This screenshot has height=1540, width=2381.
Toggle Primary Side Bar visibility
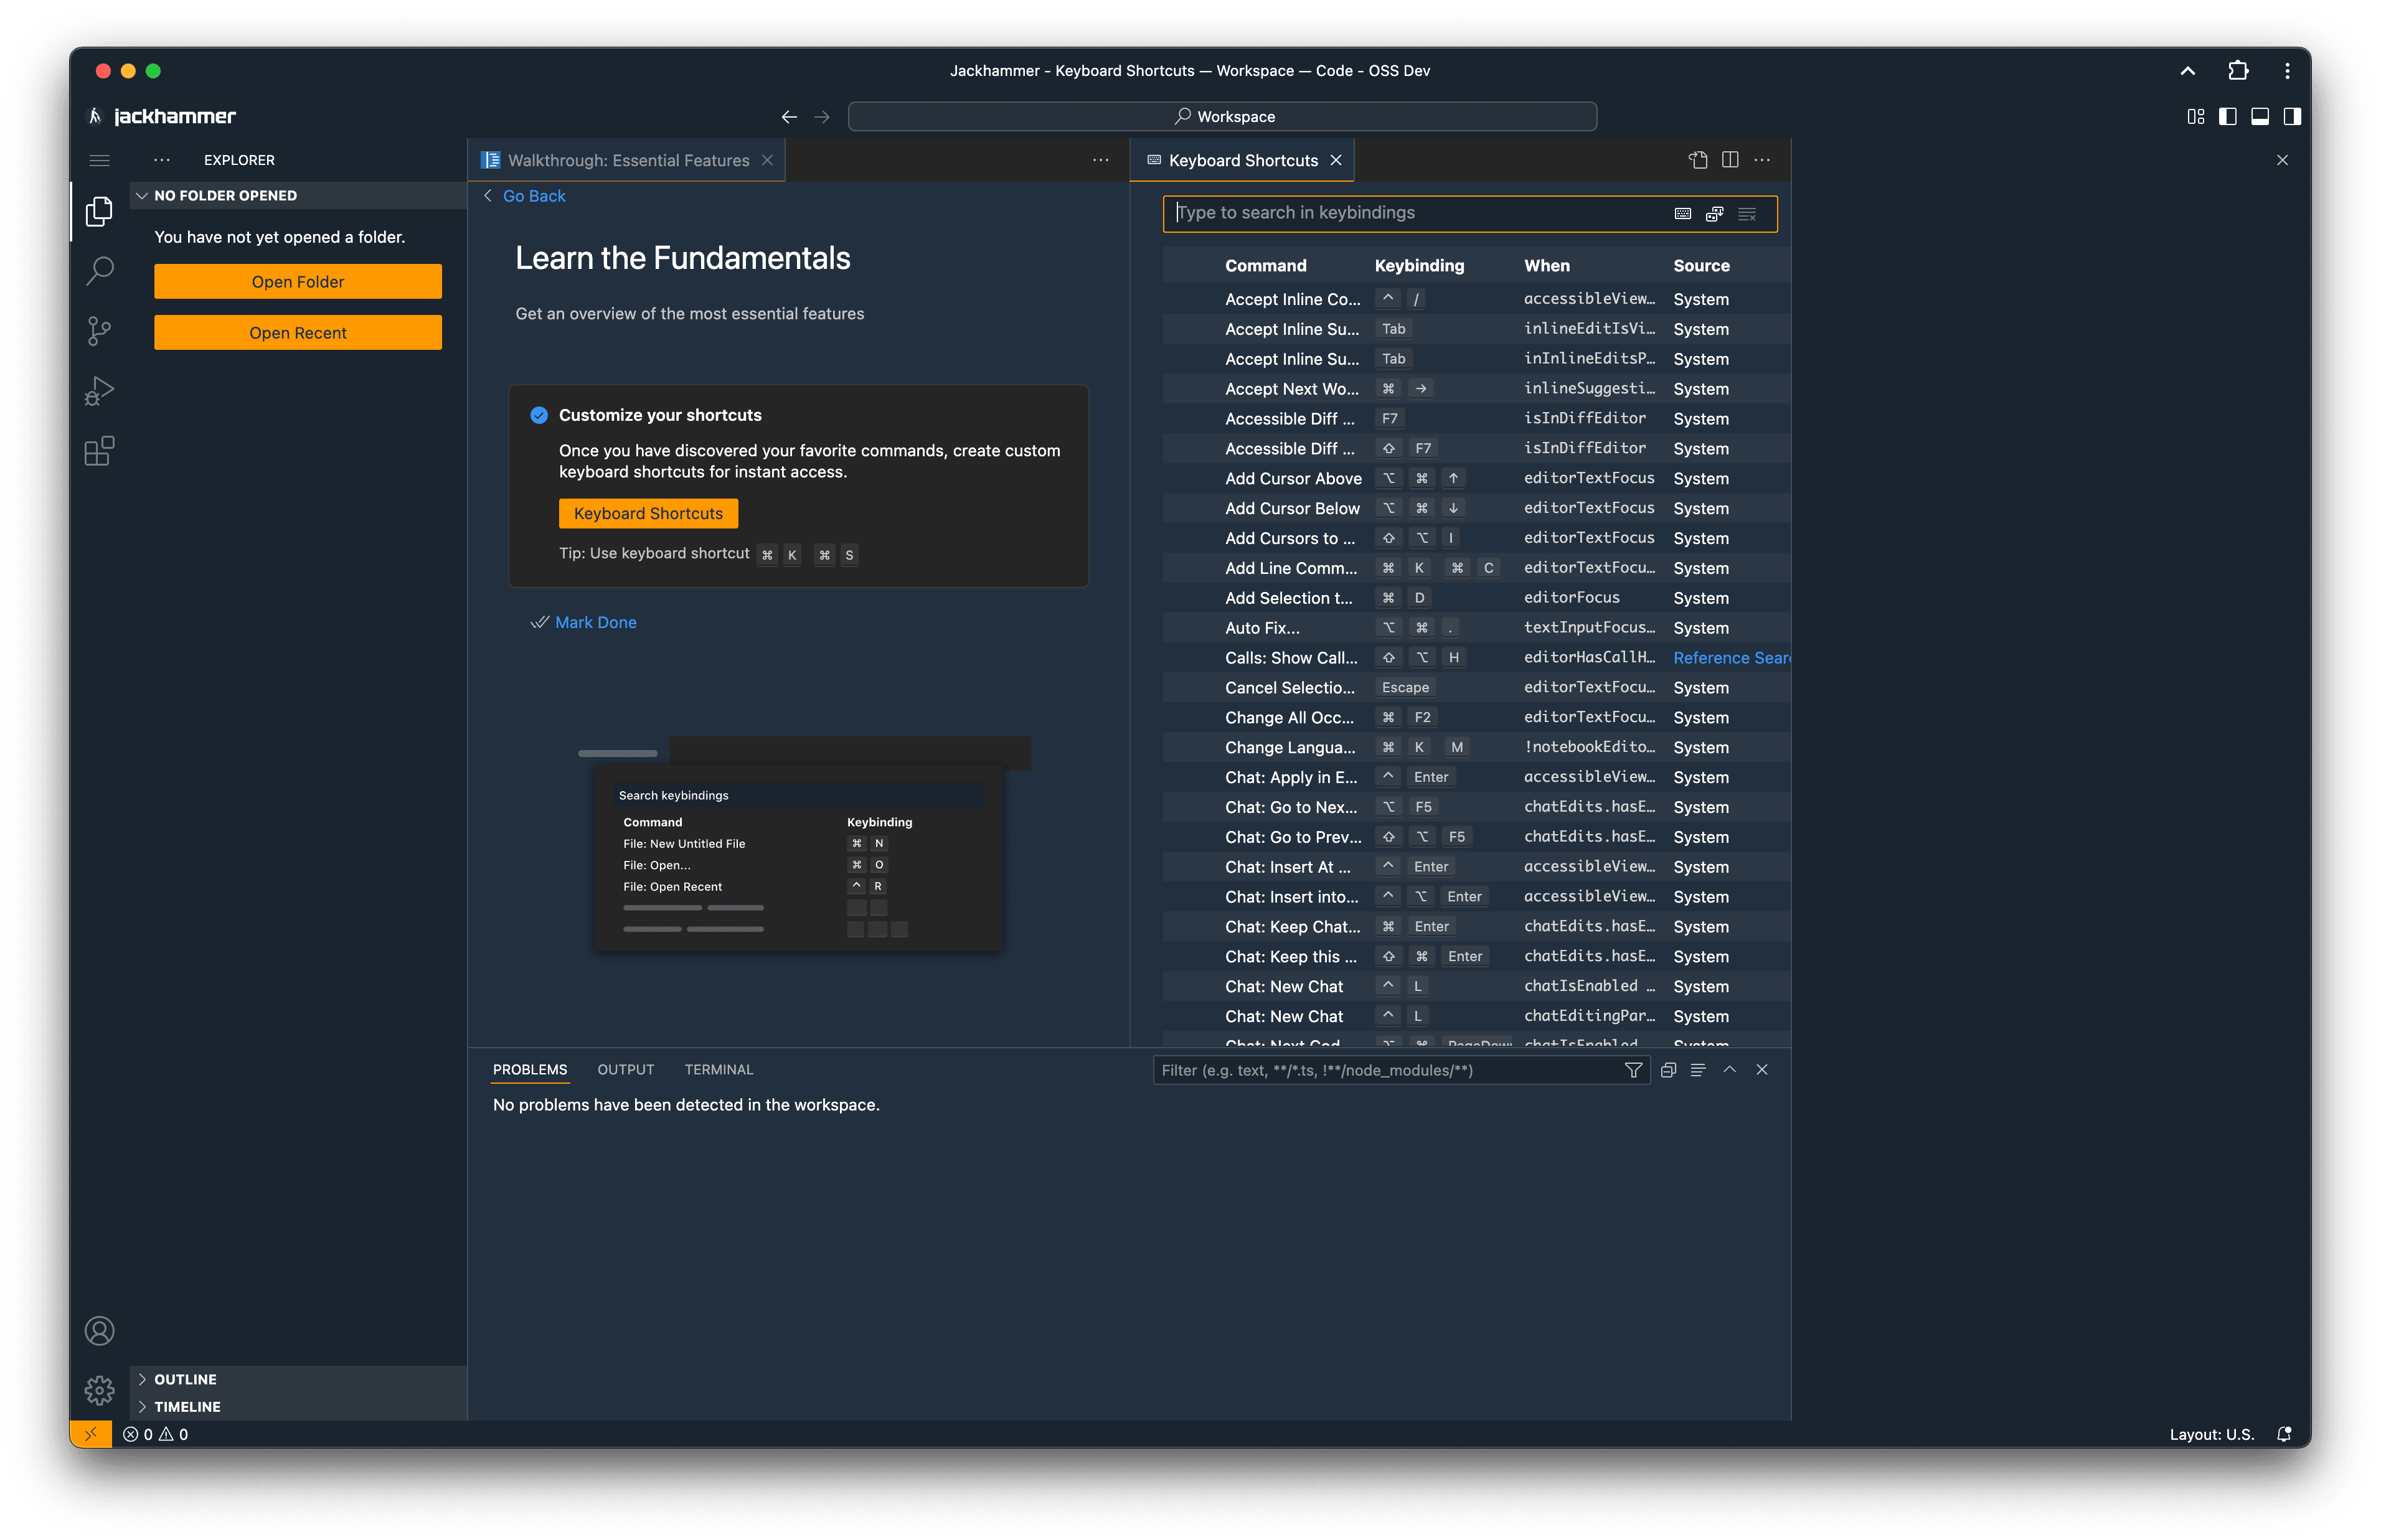2227,117
